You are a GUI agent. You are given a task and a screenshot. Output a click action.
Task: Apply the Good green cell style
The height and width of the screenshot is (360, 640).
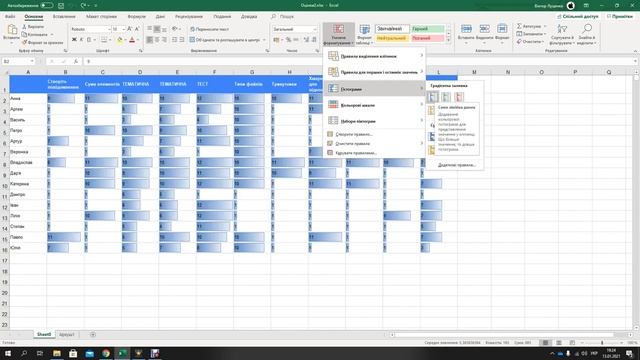(427, 29)
